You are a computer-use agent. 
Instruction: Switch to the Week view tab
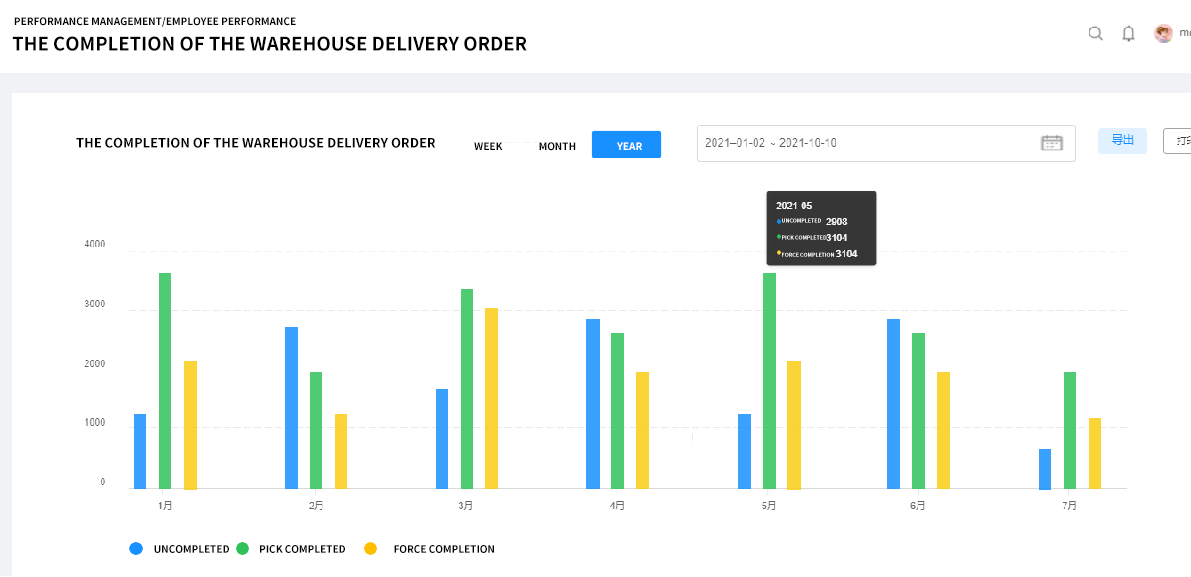(x=488, y=146)
